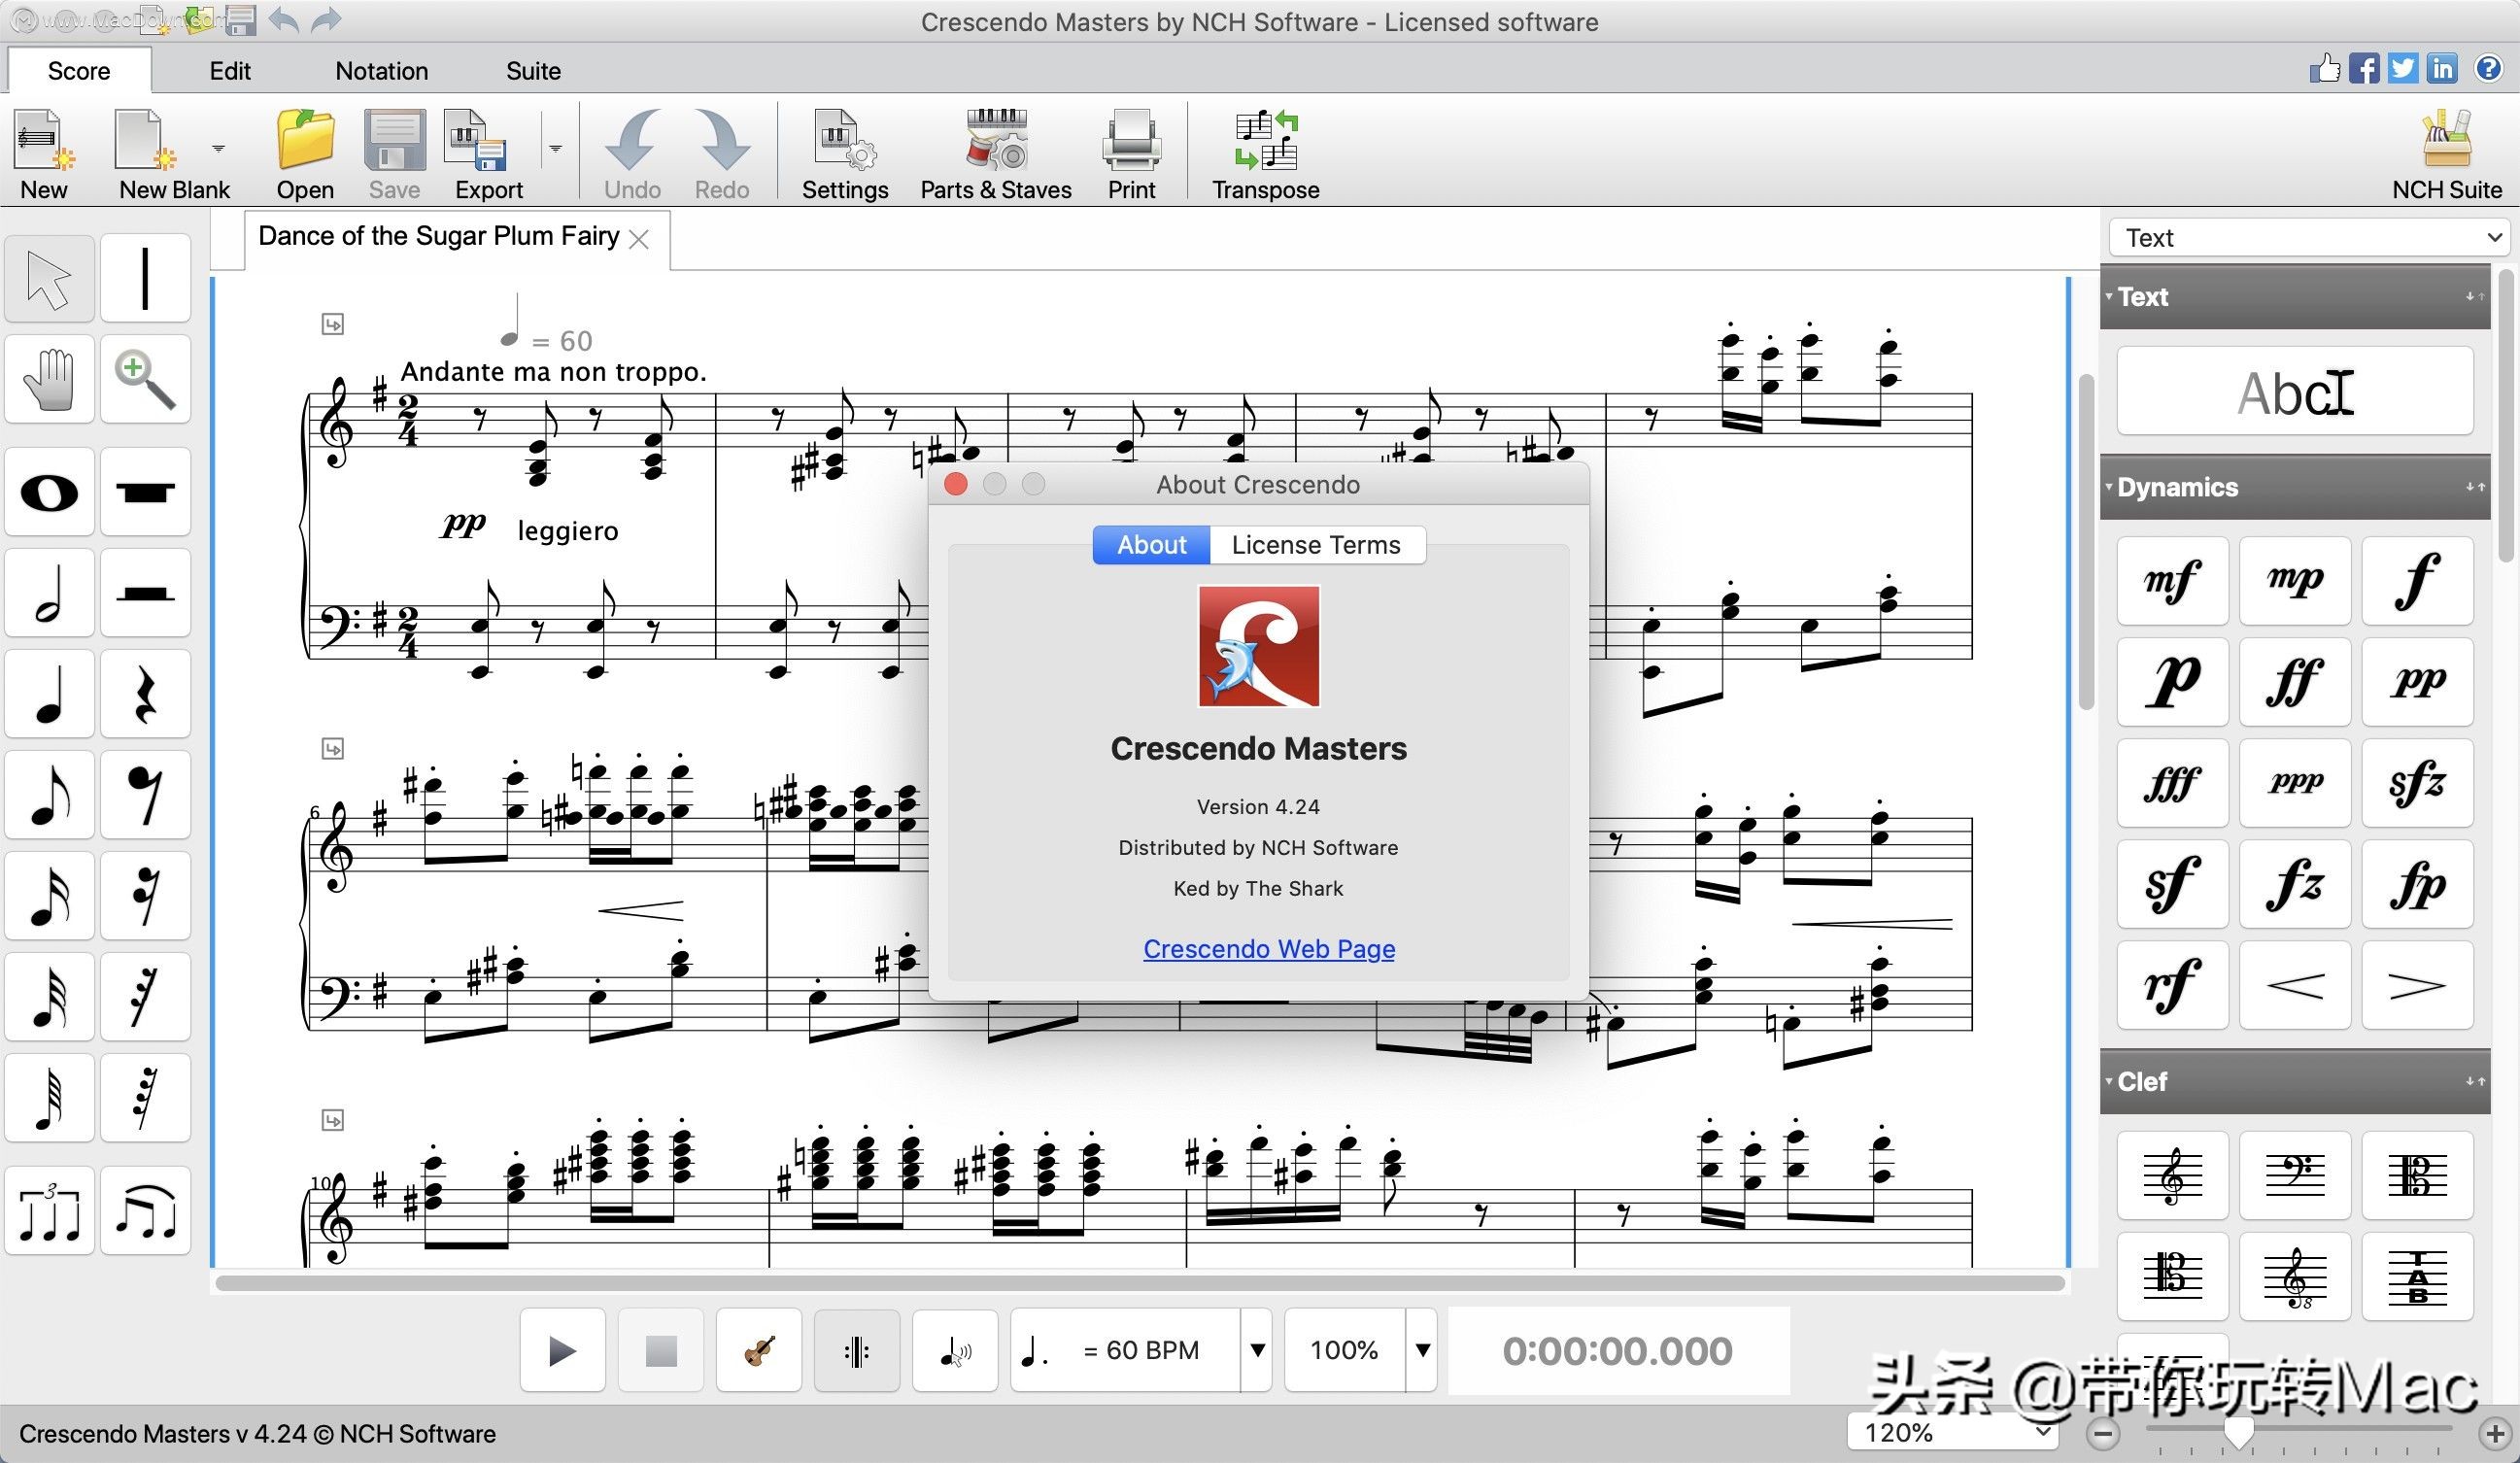This screenshot has width=2520, height=1463.
Task: Select the quarter rest tool
Action: (145, 694)
